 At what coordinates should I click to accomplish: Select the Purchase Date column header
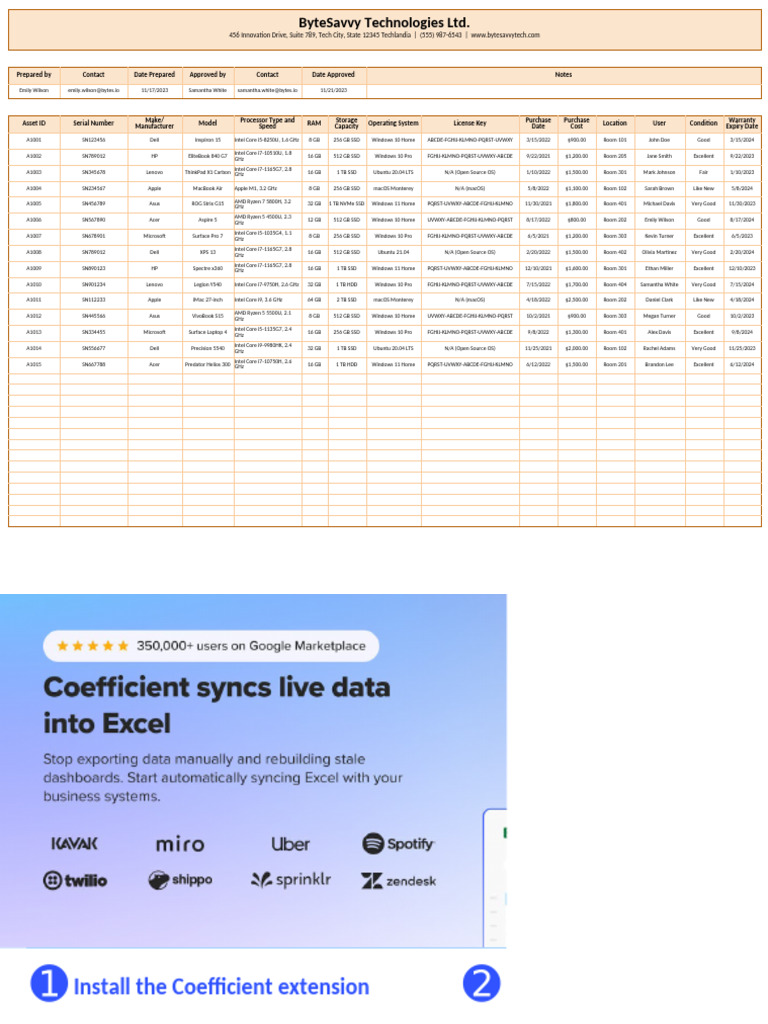[x=538, y=123]
